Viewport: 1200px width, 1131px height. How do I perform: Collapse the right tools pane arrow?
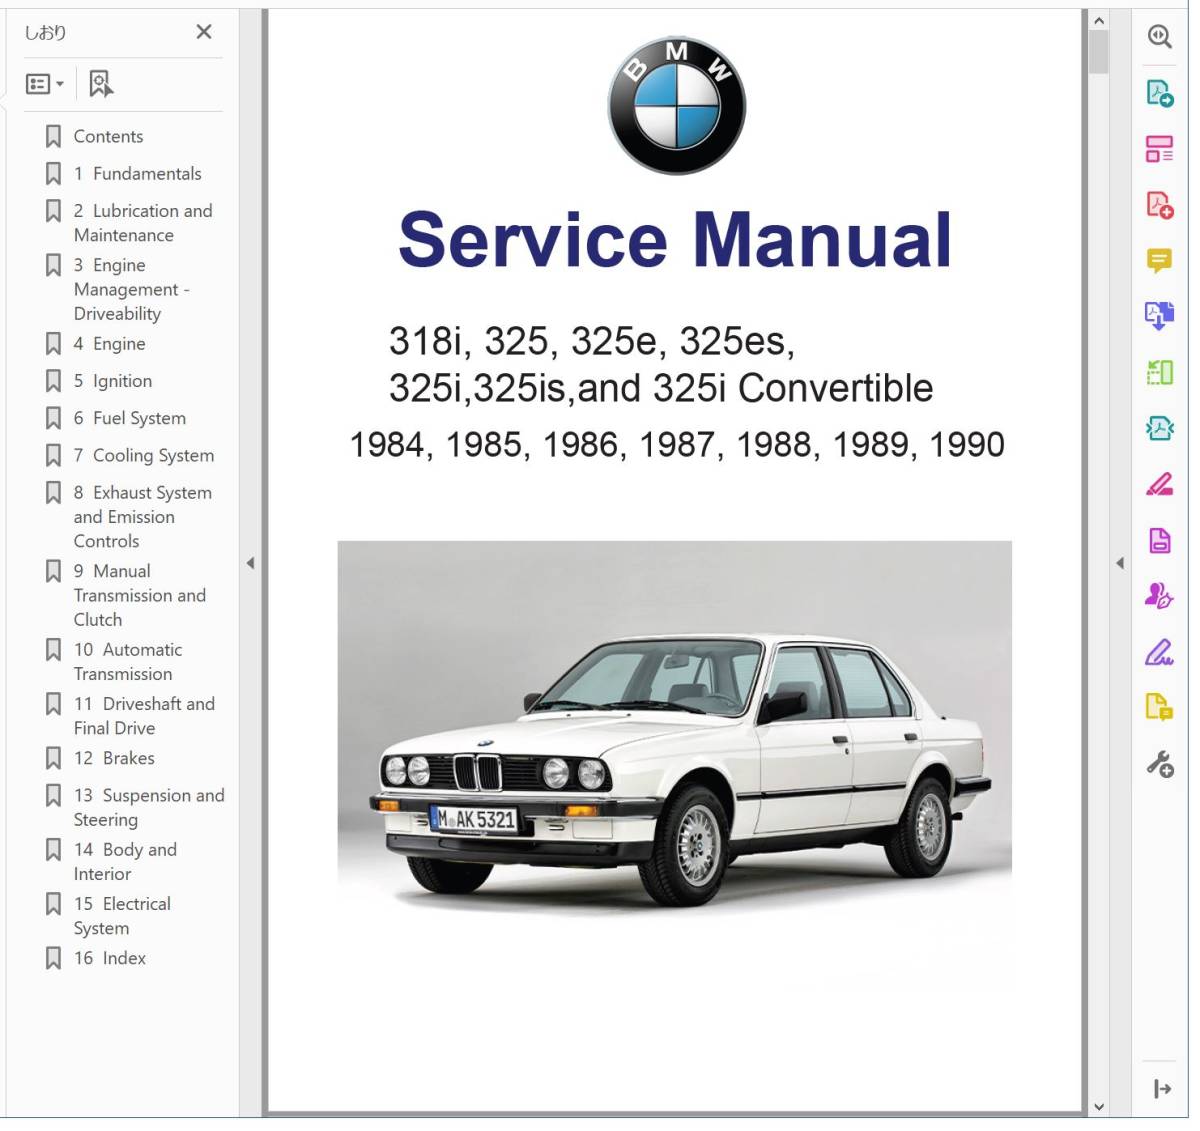[x=1120, y=563]
